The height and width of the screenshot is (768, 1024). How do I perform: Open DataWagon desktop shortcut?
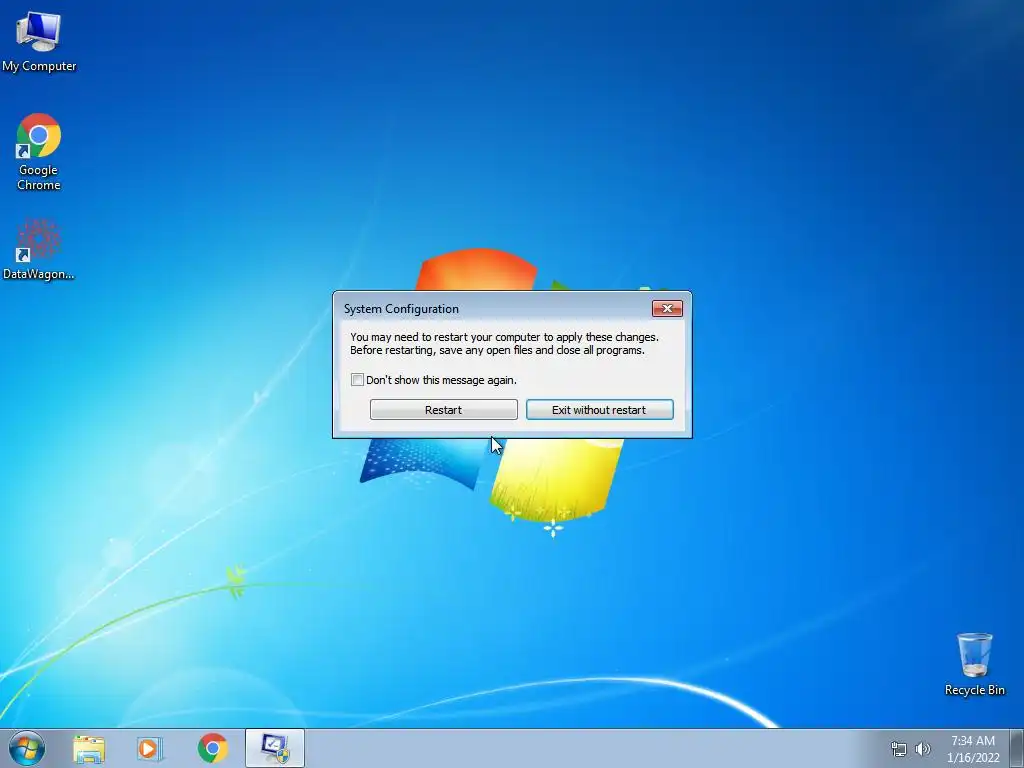(x=39, y=249)
